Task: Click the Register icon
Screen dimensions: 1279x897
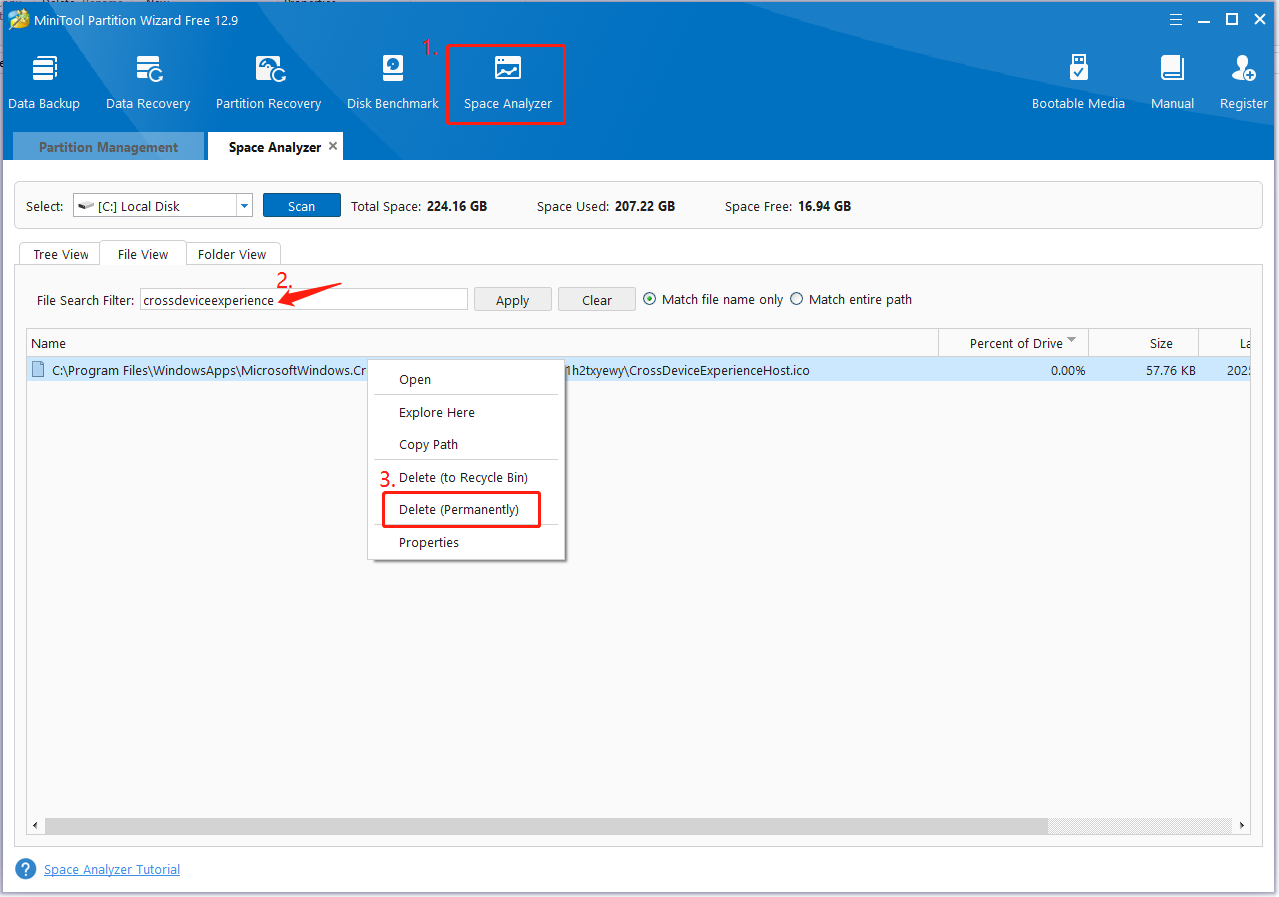Action: 1243,82
